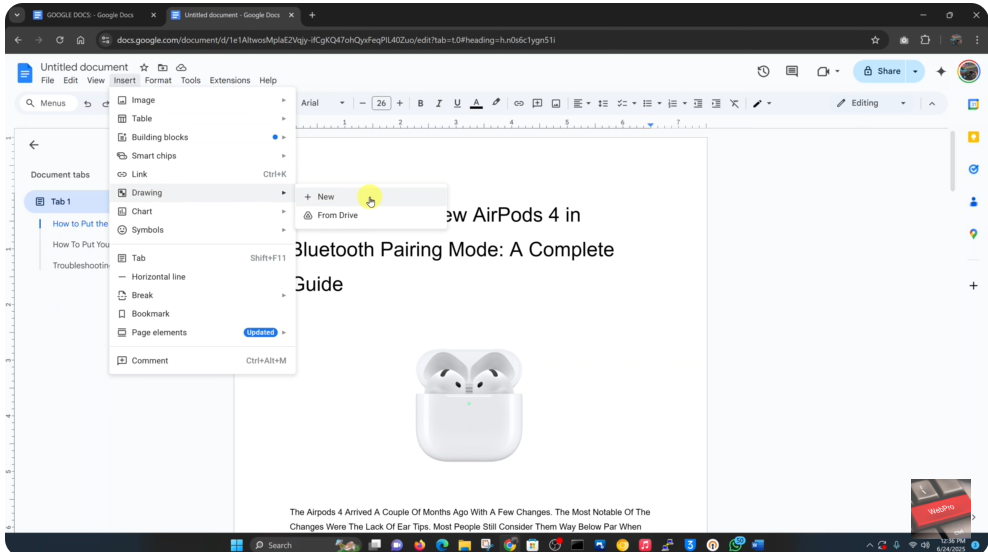The width and height of the screenshot is (988, 552).
Task: Open the Share options dropdown arrow
Action: pyautogui.click(x=916, y=71)
